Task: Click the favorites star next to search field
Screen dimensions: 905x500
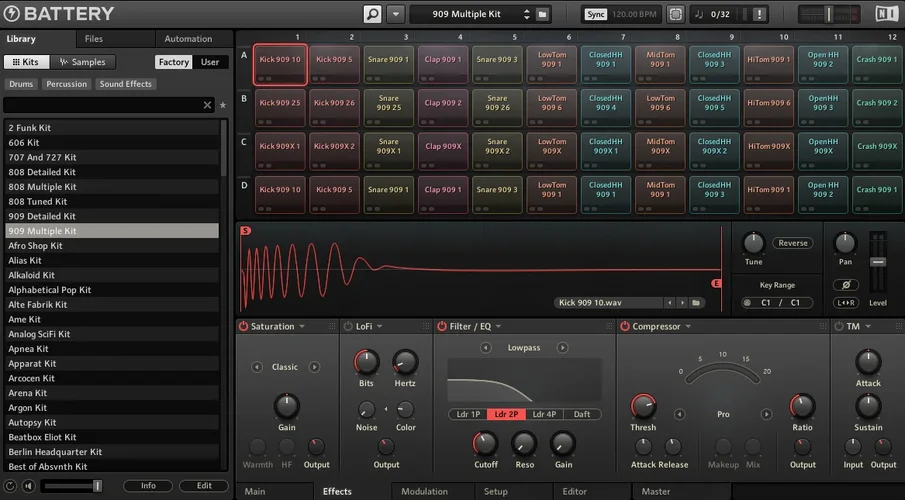Action: pyautogui.click(x=222, y=105)
